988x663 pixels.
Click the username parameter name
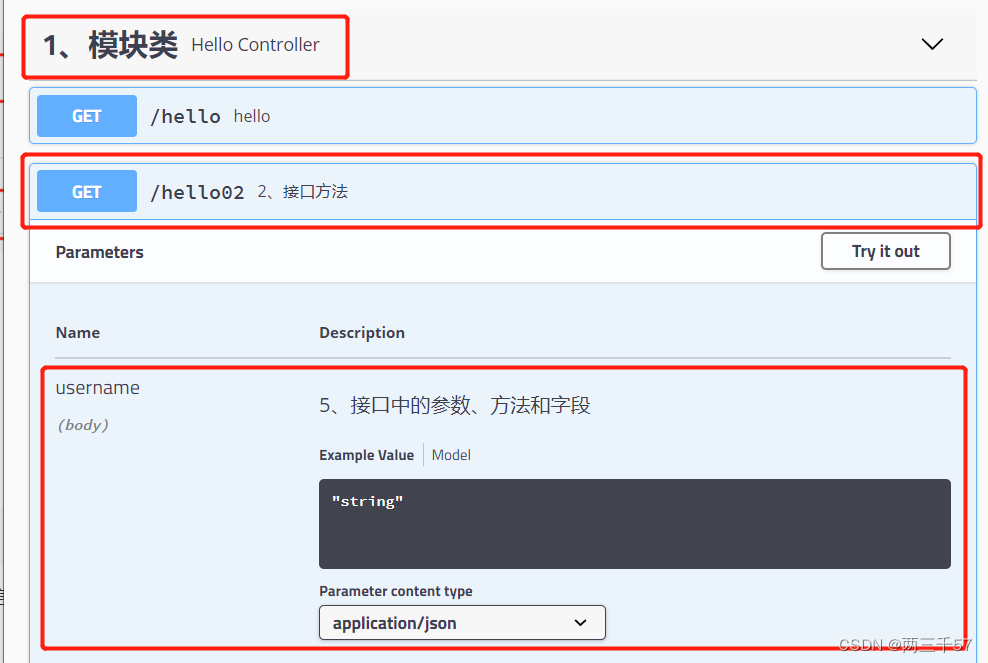(x=98, y=388)
